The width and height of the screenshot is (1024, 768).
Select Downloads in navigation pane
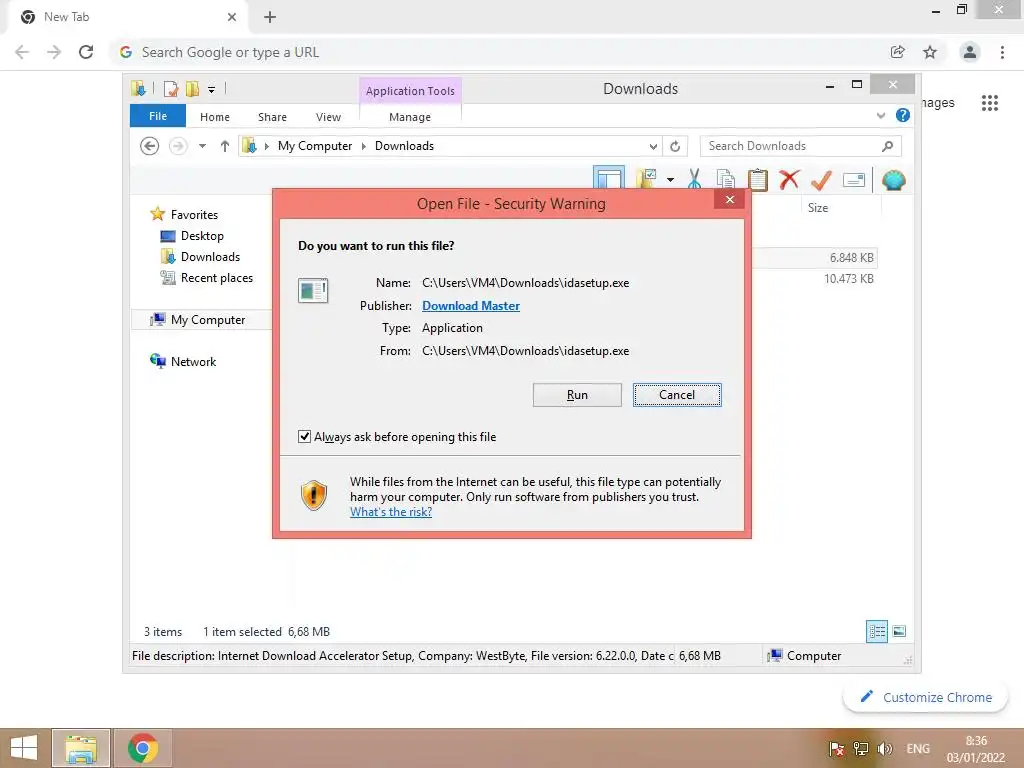pyautogui.click(x=210, y=257)
